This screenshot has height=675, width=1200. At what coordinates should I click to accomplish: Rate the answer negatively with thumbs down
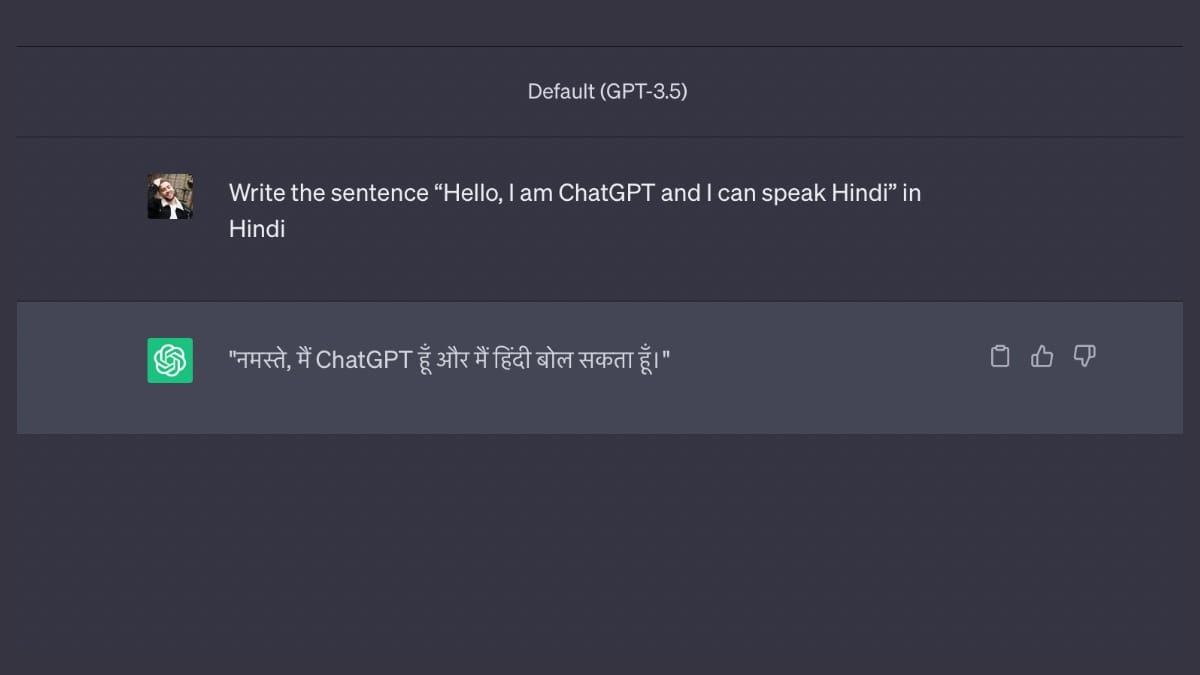click(1085, 356)
